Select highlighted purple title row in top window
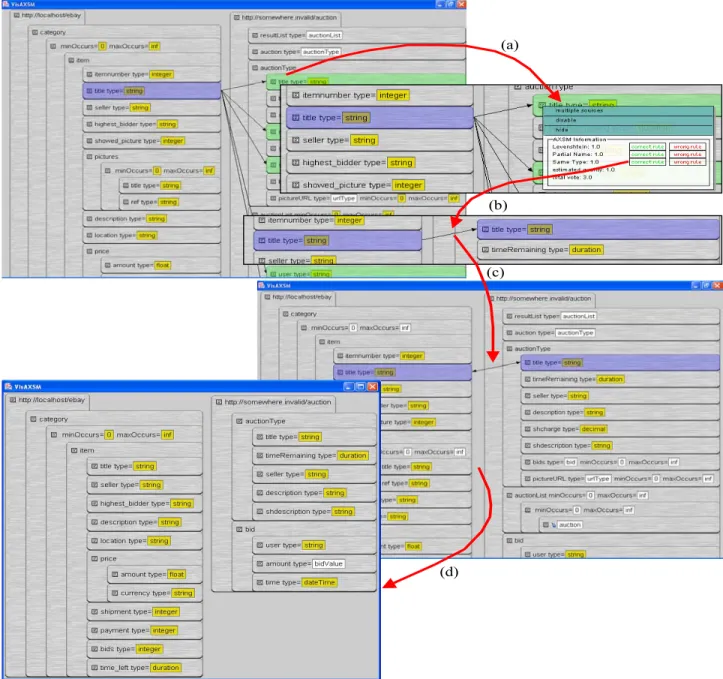 [x=152, y=91]
